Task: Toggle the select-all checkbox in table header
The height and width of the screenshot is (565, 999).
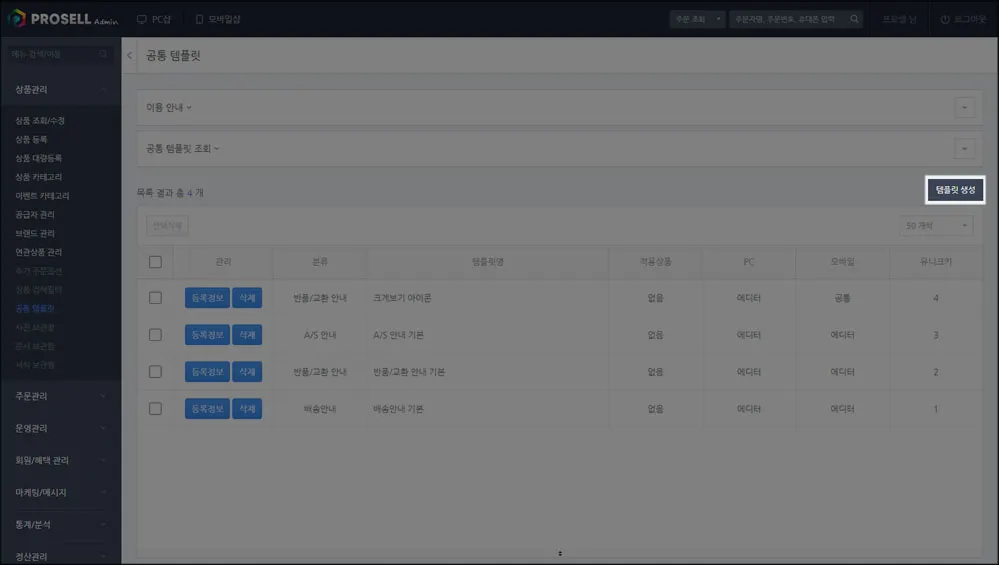Action: 155,262
